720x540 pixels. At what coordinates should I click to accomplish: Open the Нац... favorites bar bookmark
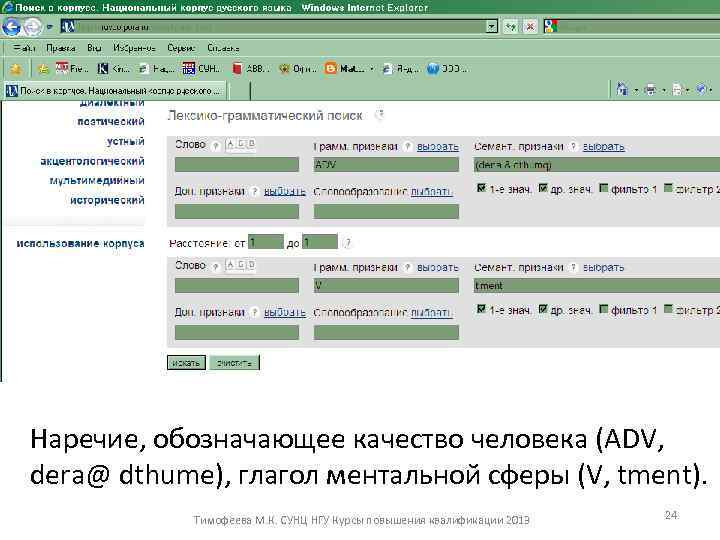(157, 69)
